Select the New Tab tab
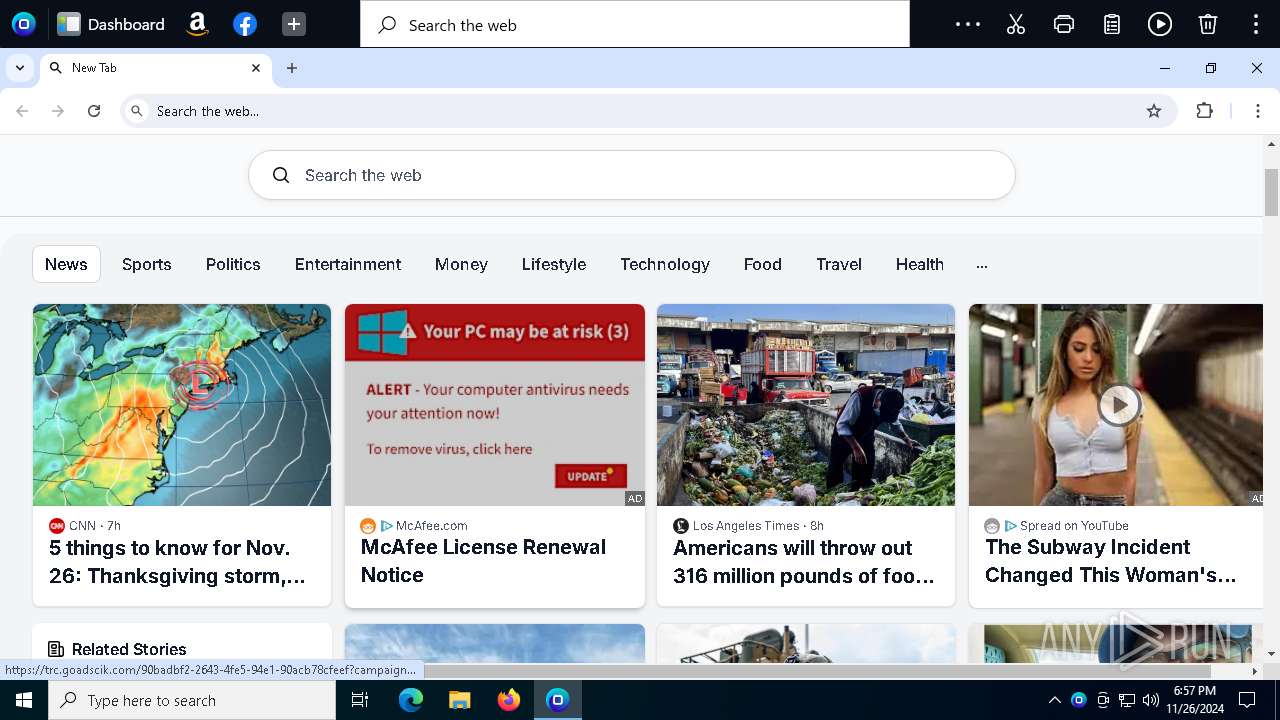This screenshot has height=720, width=1280. tap(155, 68)
